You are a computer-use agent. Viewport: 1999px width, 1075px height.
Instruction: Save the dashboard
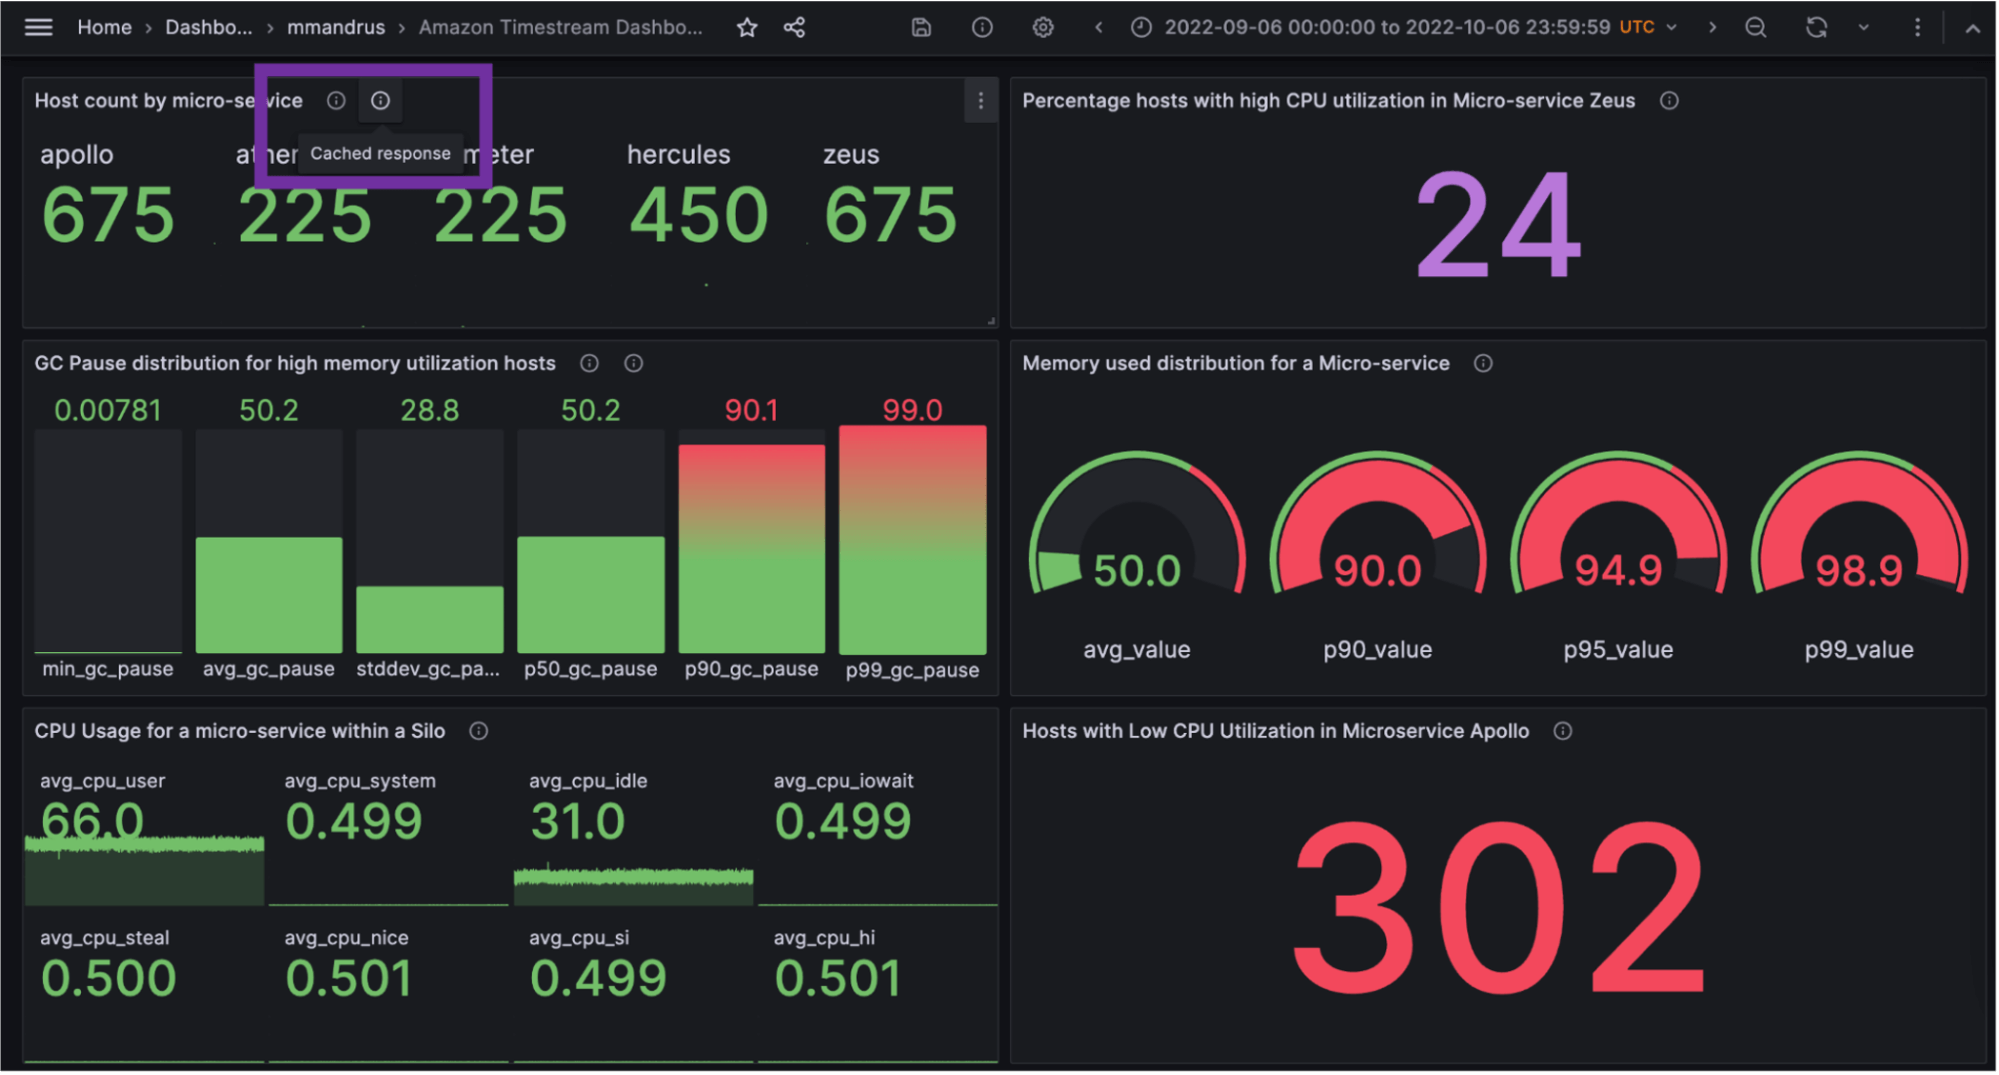tap(920, 27)
